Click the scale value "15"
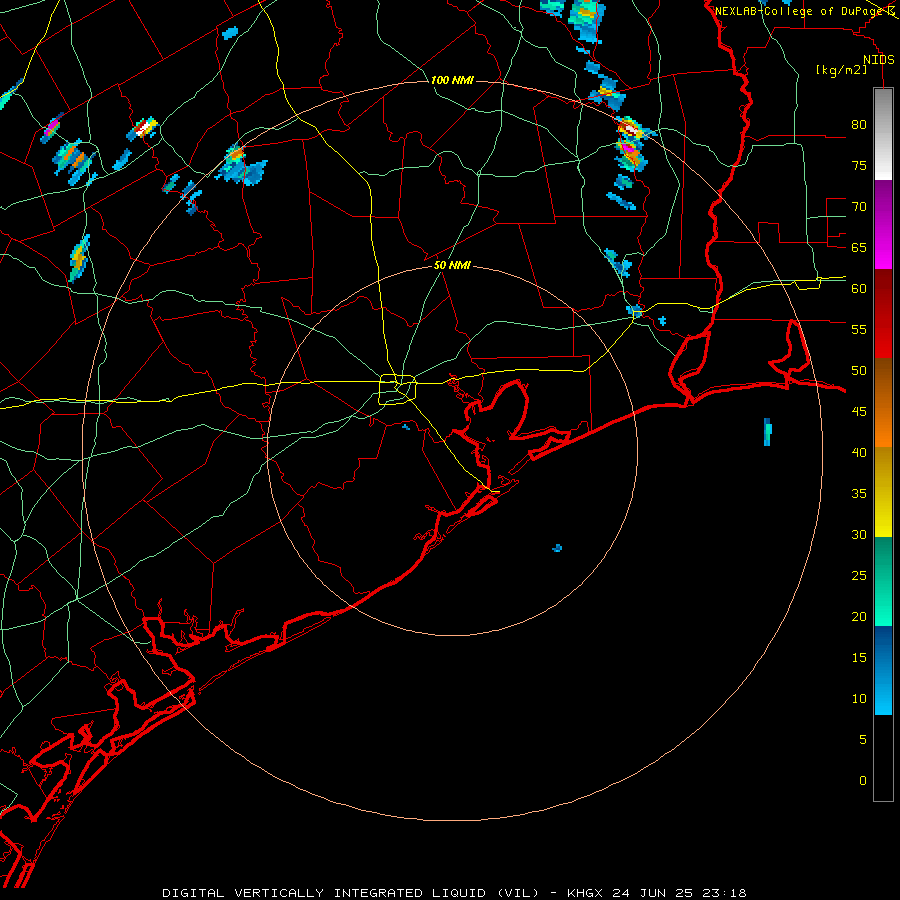 pos(859,657)
